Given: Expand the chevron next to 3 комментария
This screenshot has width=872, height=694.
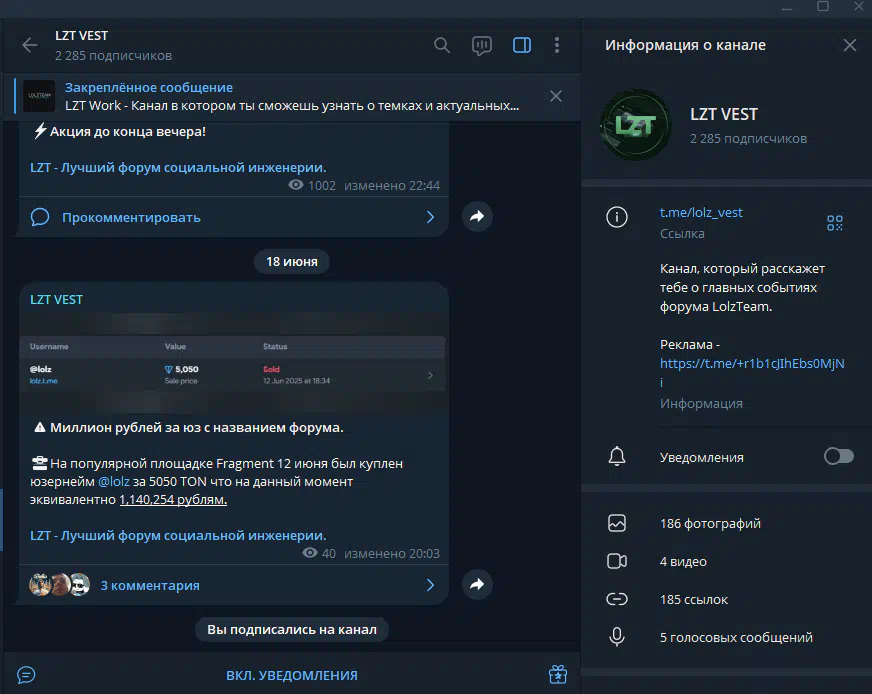Looking at the screenshot, I should [430, 585].
